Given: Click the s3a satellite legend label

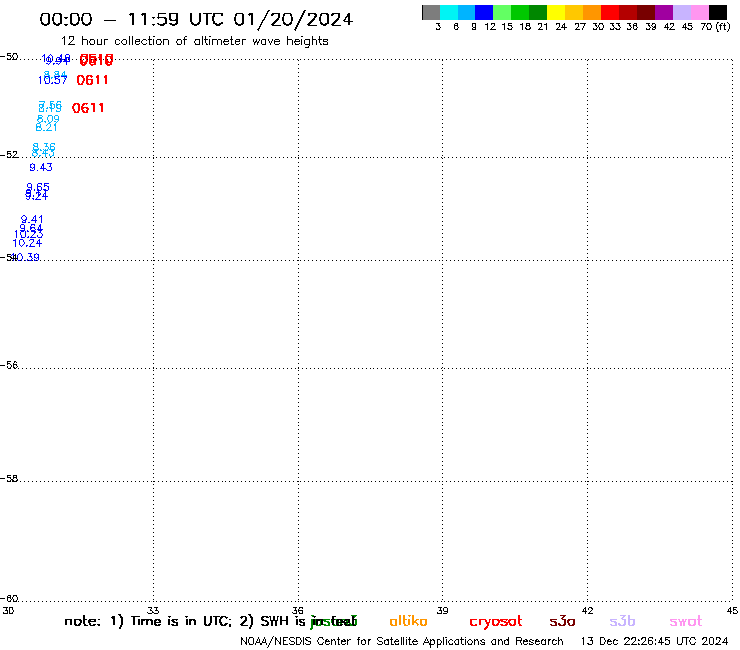Looking at the screenshot, I should tap(562, 621).
